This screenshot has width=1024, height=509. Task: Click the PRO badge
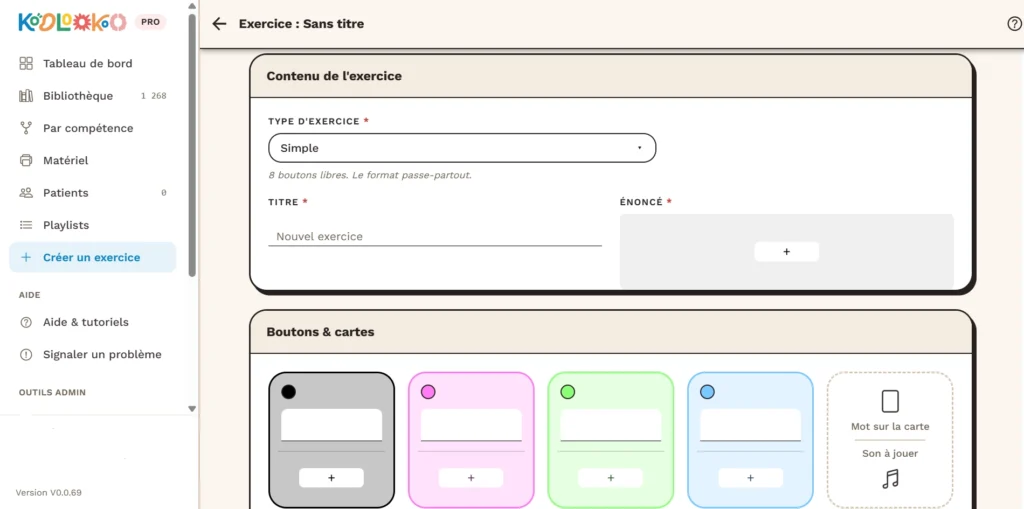click(x=150, y=22)
